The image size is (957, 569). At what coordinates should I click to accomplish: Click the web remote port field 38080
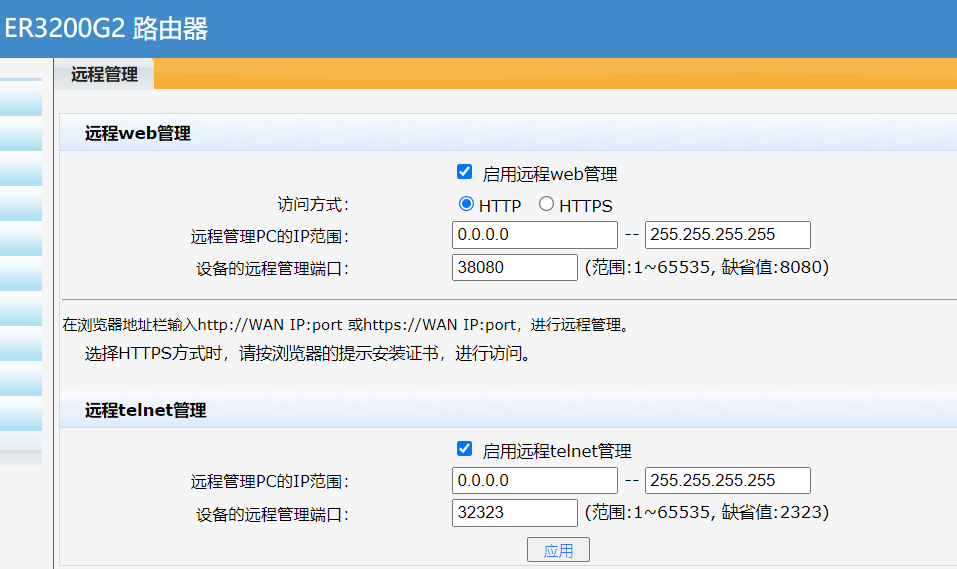point(515,267)
